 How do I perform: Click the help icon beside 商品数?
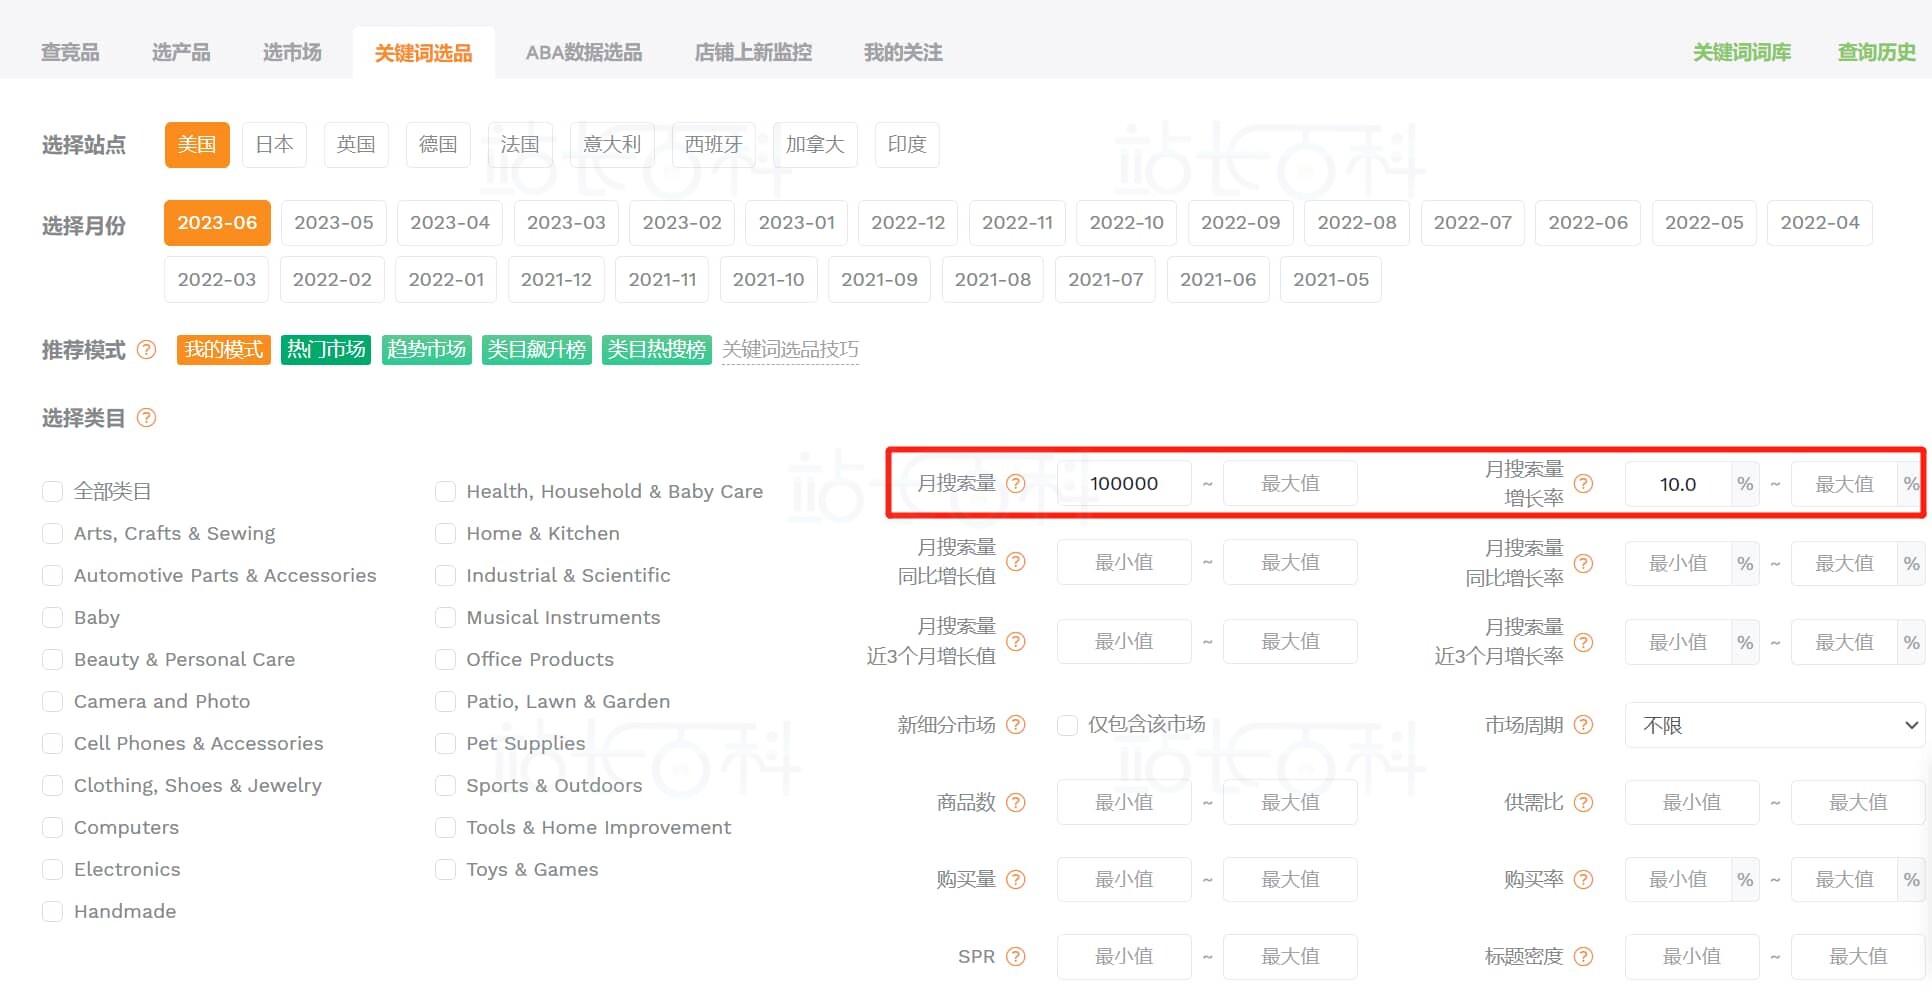pos(1016,802)
